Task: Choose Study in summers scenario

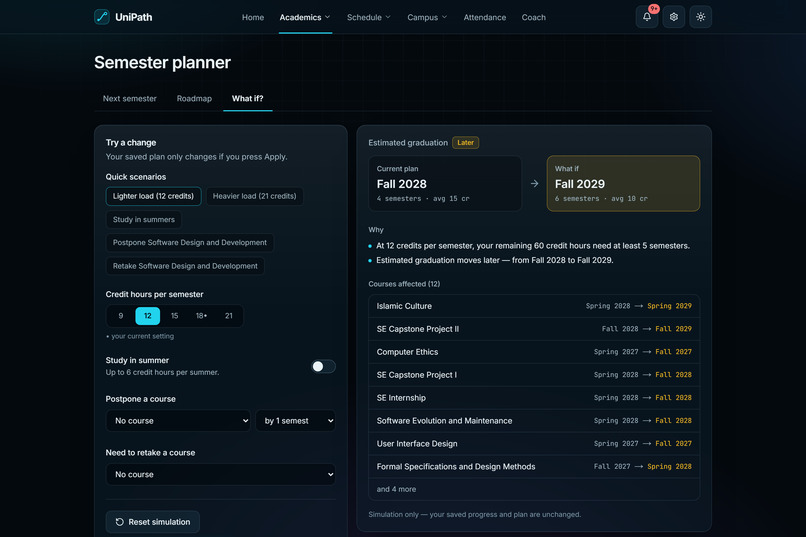Action: [x=143, y=219]
